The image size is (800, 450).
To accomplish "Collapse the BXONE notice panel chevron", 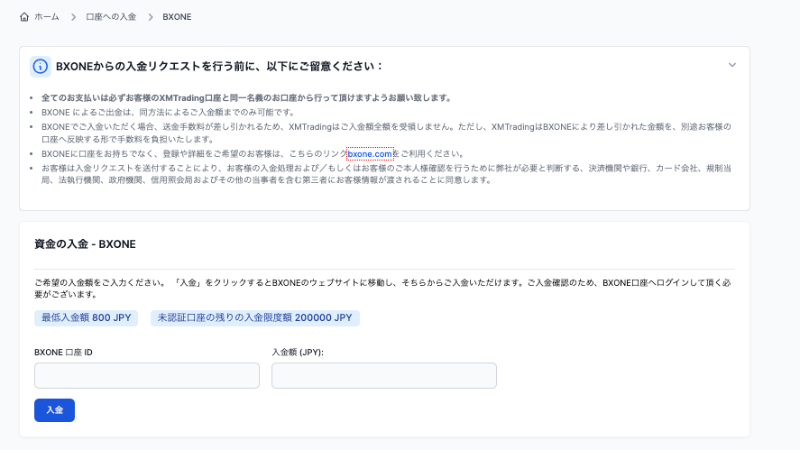I will [x=732, y=65].
